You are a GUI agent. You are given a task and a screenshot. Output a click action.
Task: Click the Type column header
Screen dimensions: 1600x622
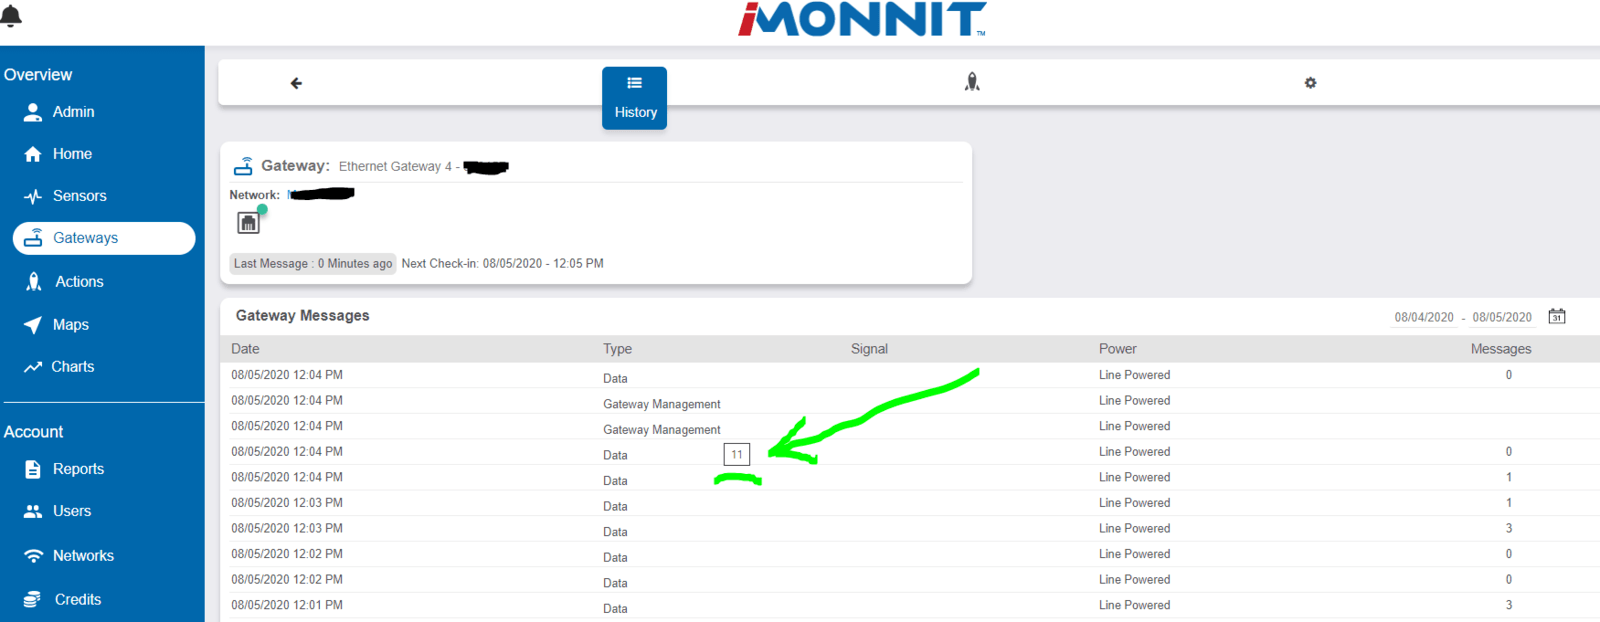(x=617, y=349)
